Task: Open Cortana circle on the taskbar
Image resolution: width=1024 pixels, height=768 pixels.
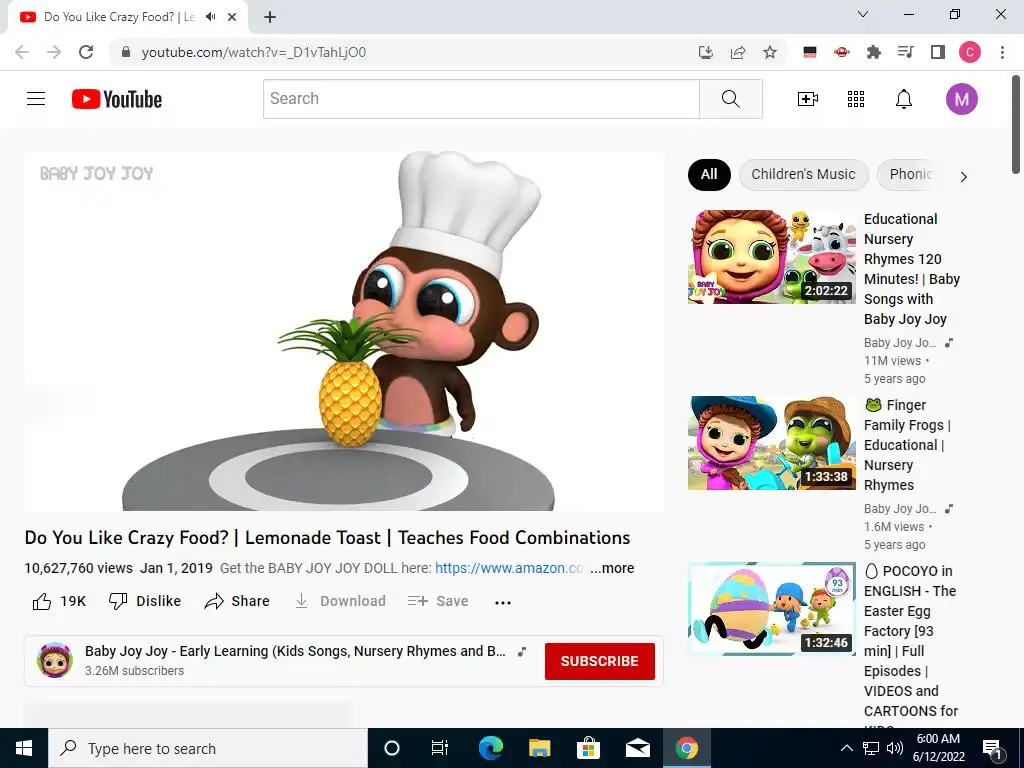Action: [x=392, y=748]
